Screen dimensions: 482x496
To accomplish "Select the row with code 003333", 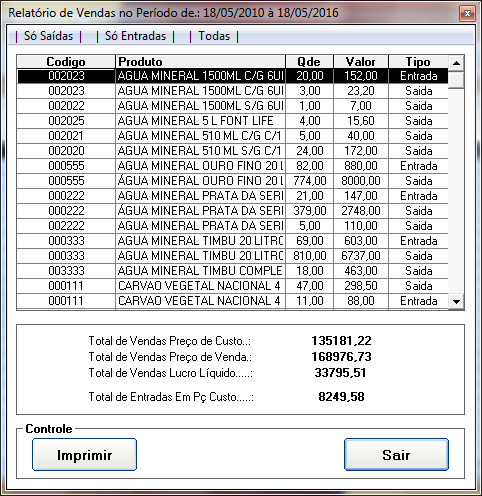I will [x=232, y=271].
